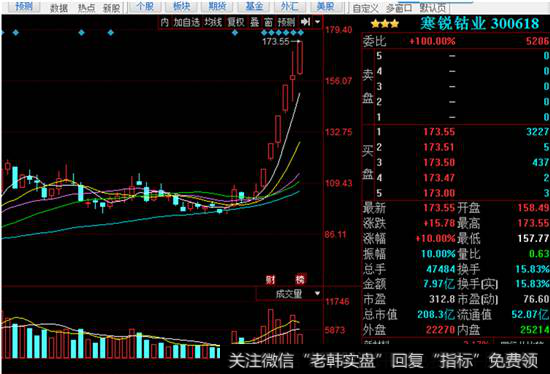Click the three-star rating icon
The width and height of the screenshot is (550, 374).
[385, 24]
